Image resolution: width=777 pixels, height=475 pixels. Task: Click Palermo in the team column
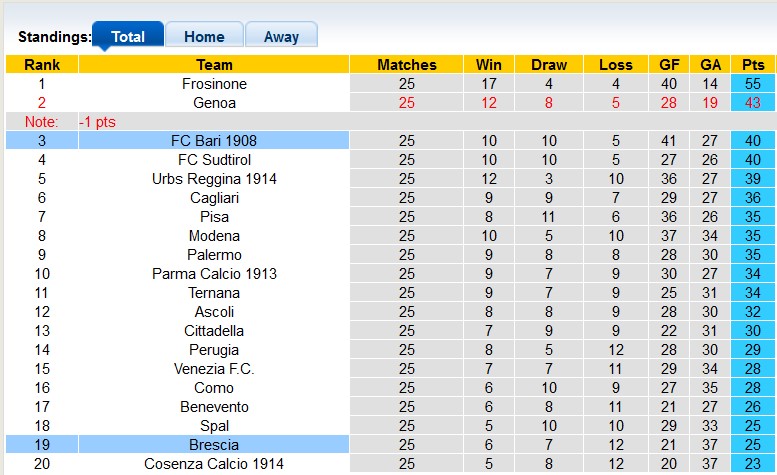point(214,255)
